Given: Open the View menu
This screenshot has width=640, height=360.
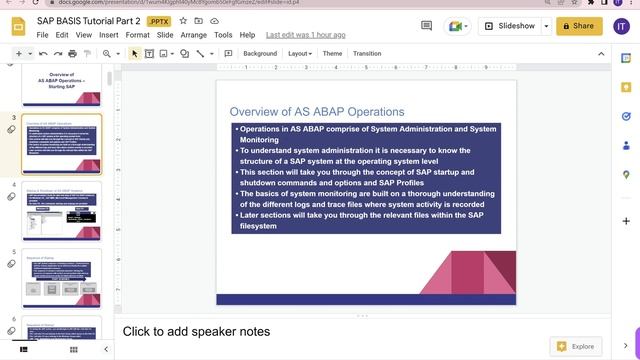Looking at the screenshot, I should [84, 35].
